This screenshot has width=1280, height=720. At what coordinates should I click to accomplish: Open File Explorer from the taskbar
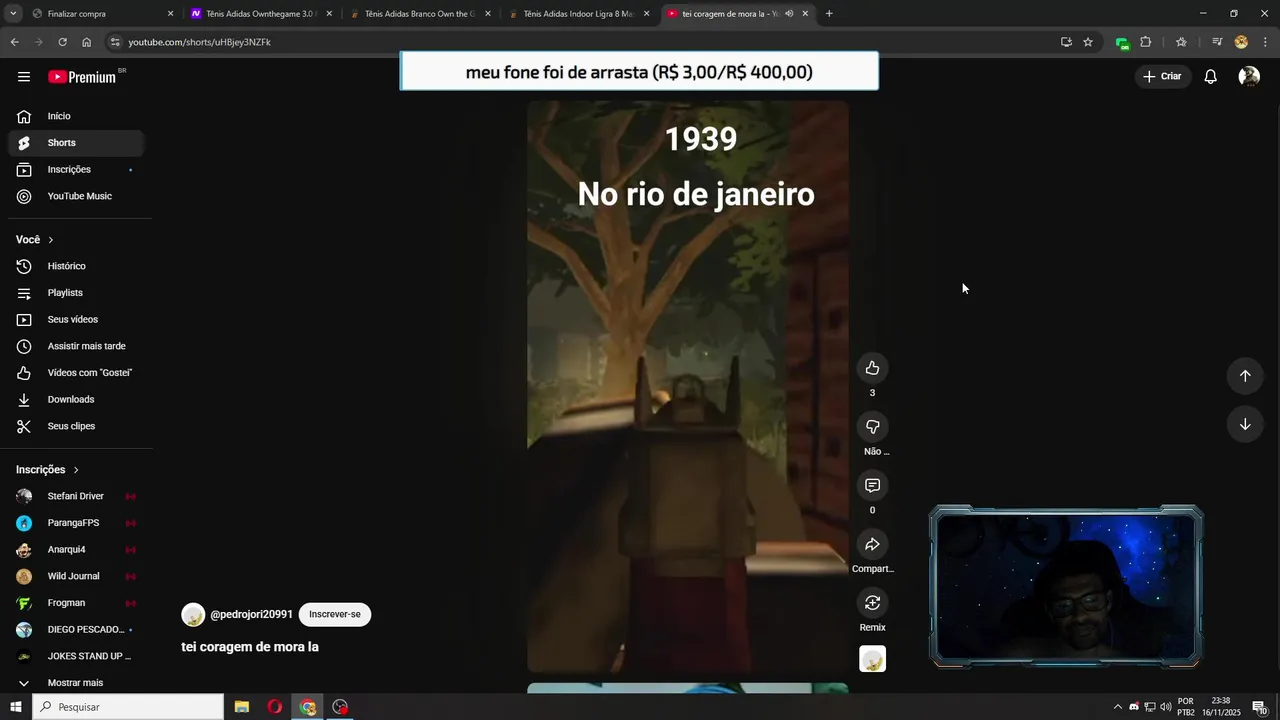tap(242, 707)
